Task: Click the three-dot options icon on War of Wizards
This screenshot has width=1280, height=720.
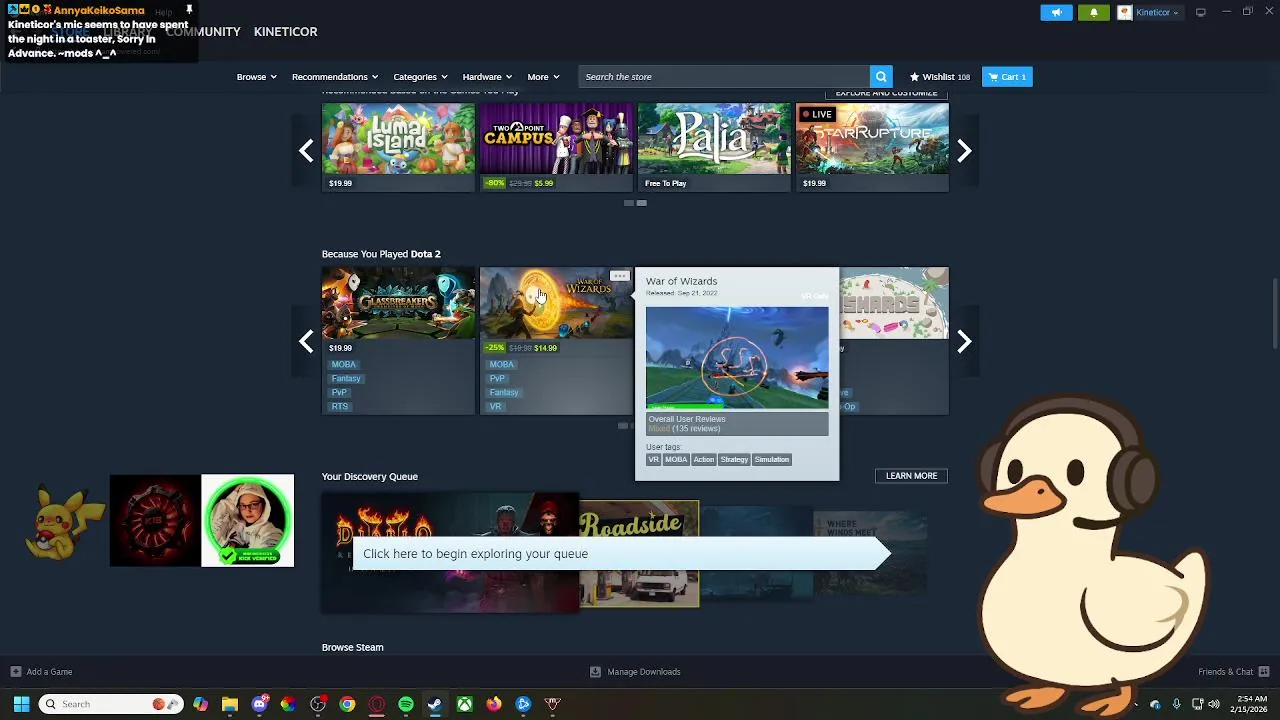Action: [x=619, y=276]
